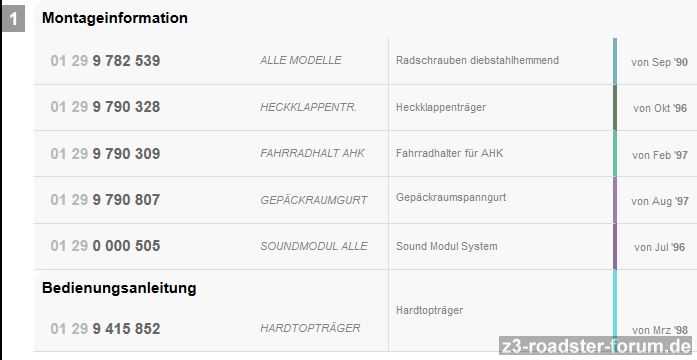
Task: Open part number 01 29 9 790 328
Action: (105, 107)
